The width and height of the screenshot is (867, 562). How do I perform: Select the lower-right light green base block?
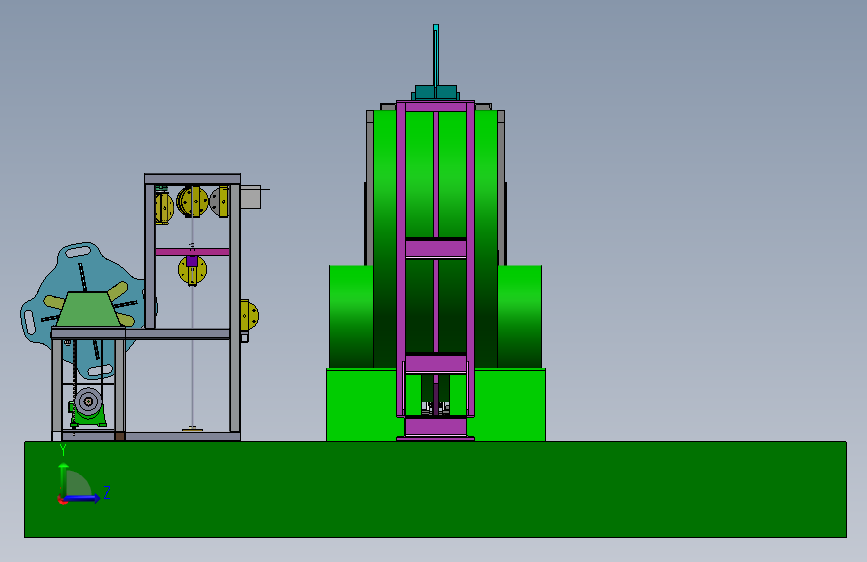coord(510,404)
